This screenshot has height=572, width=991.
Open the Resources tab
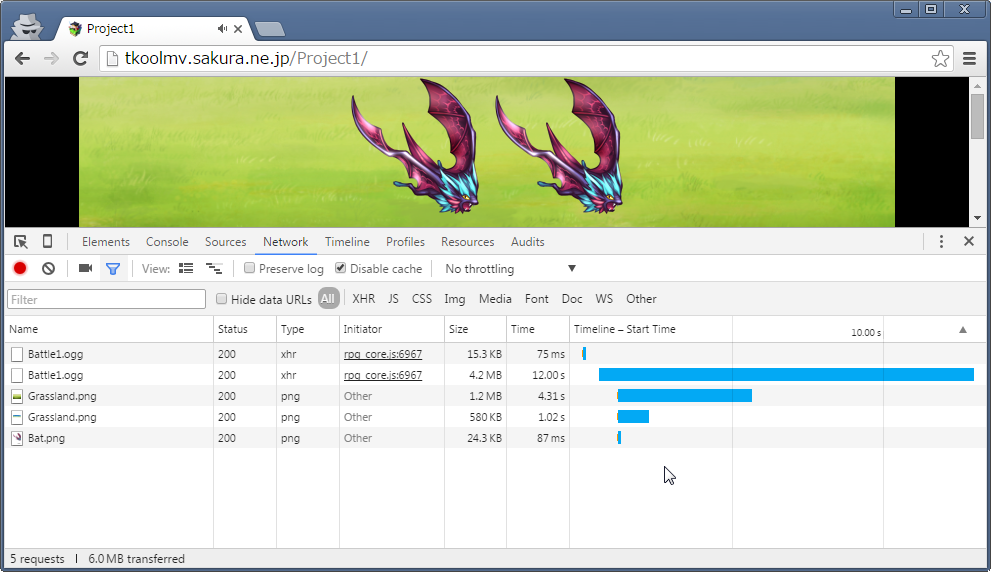tap(468, 242)
